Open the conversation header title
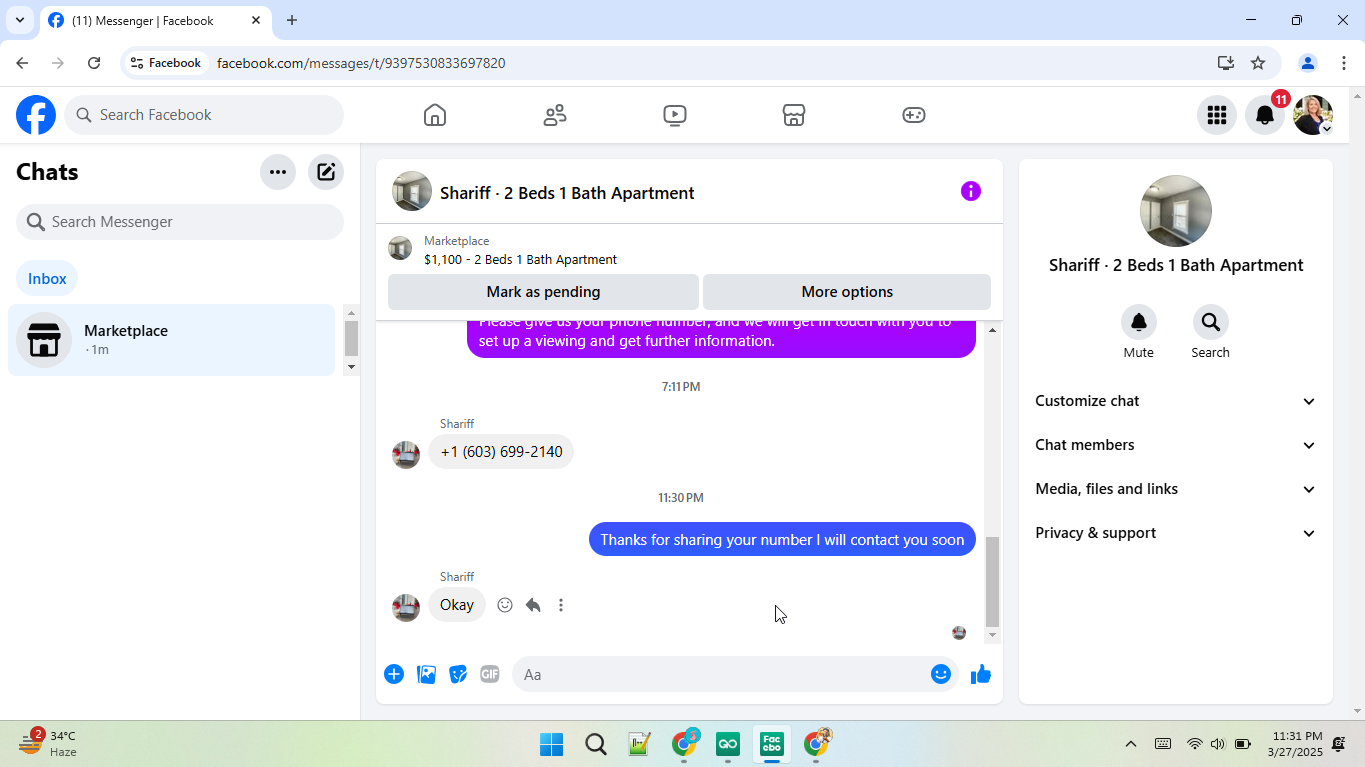 point(567,193)
